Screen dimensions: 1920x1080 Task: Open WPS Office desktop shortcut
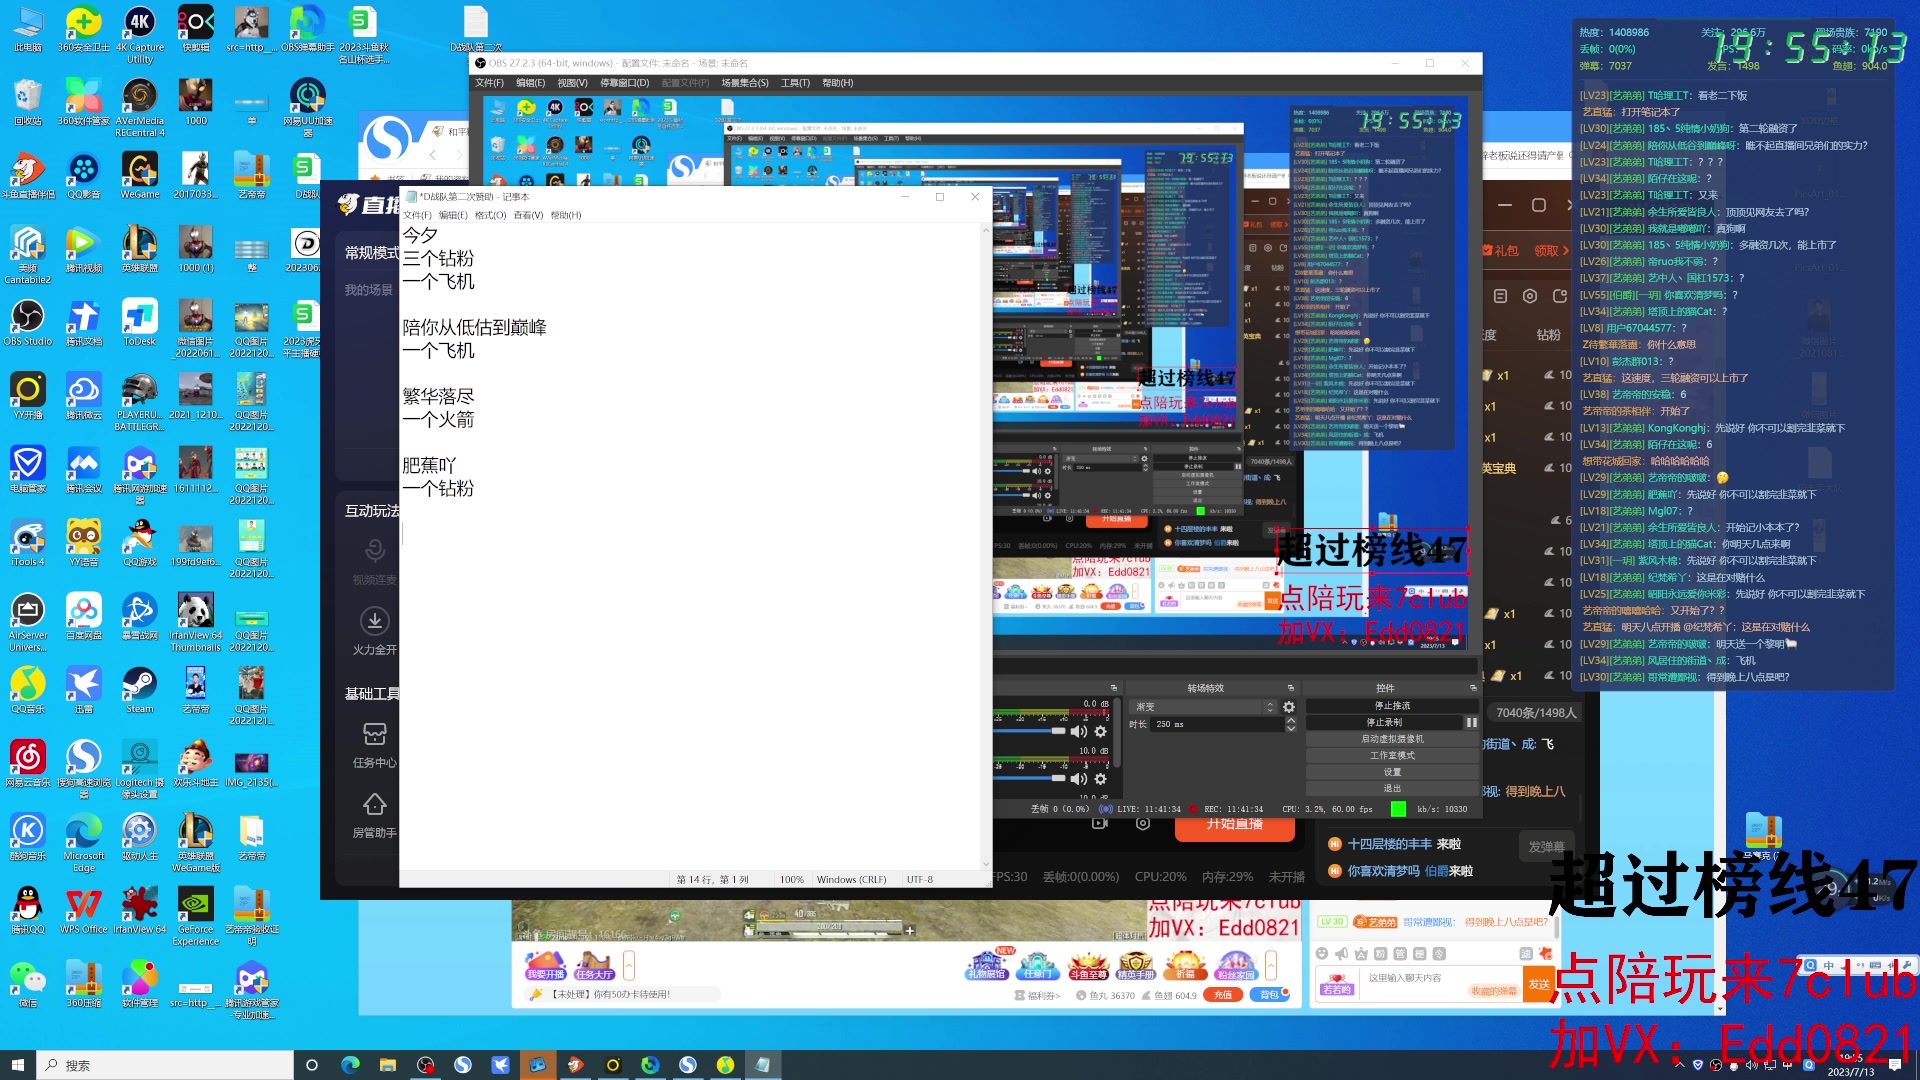click(84, 911)
